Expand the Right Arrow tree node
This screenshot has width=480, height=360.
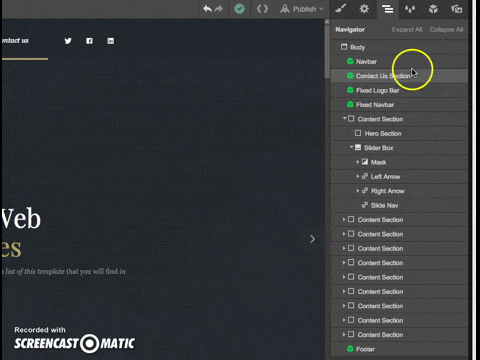(358, 191)
